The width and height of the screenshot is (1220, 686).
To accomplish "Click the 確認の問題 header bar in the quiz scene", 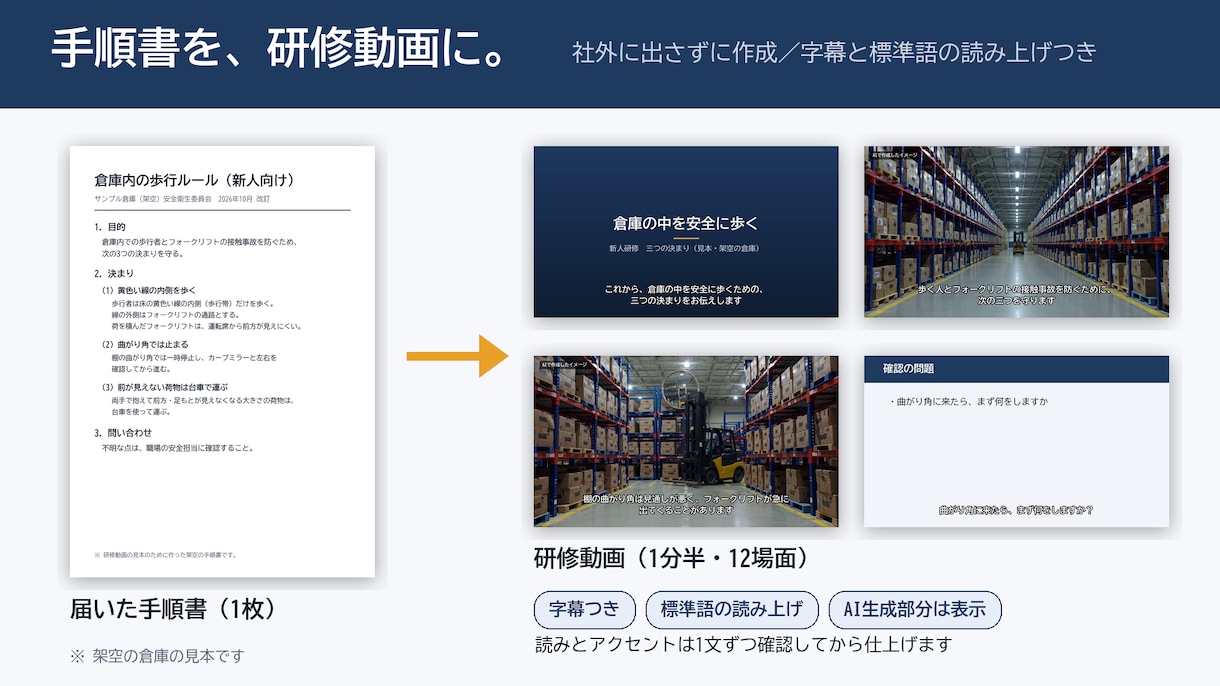I will (1016, 369).
